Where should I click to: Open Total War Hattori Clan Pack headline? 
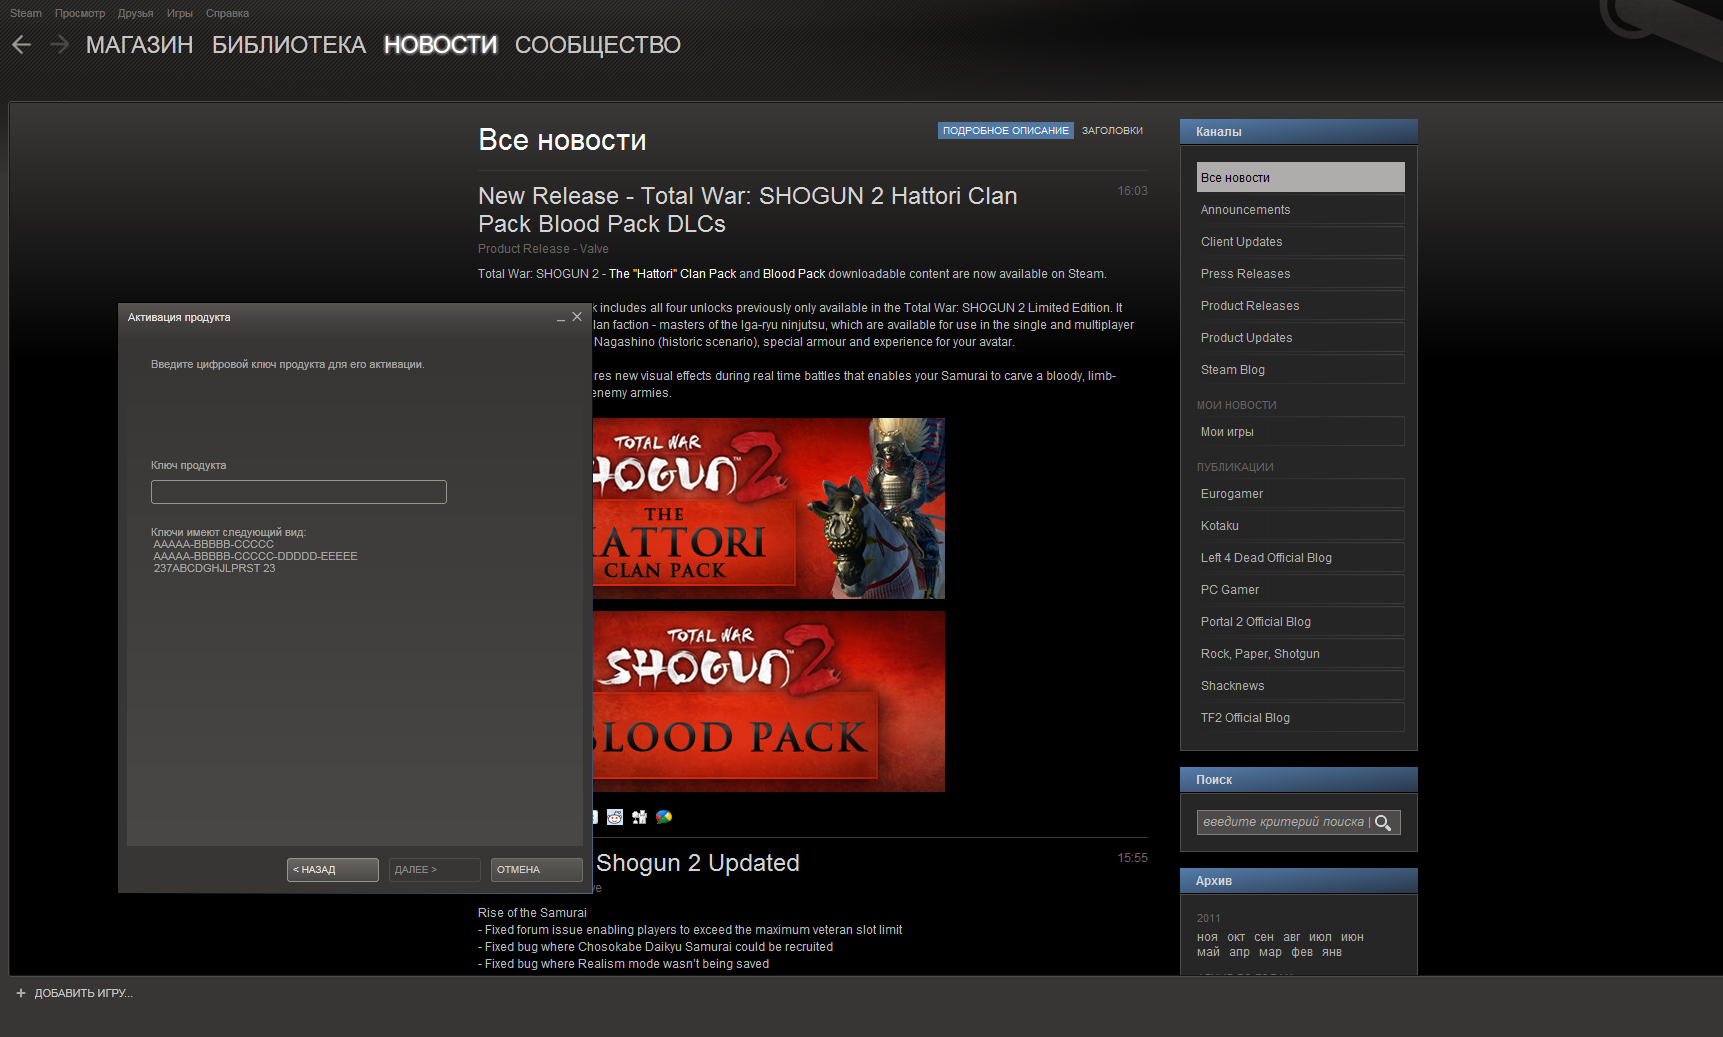[x=748, y=210]
